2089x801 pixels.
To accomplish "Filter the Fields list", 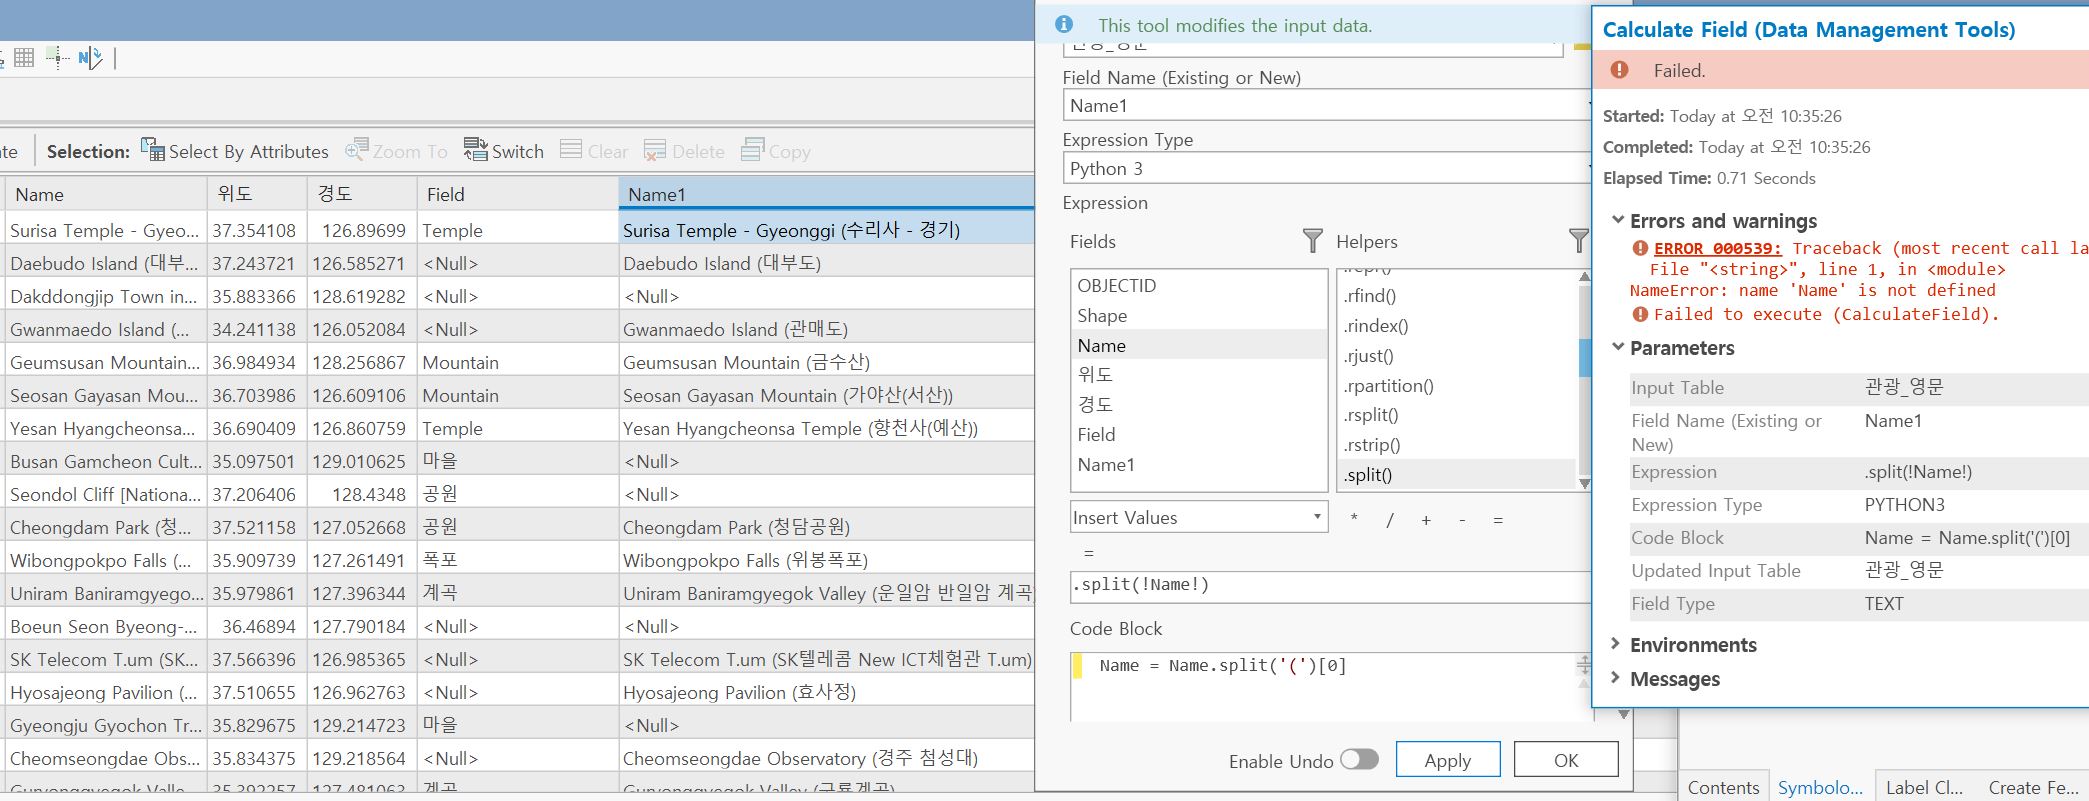I will coord(1313,241).
